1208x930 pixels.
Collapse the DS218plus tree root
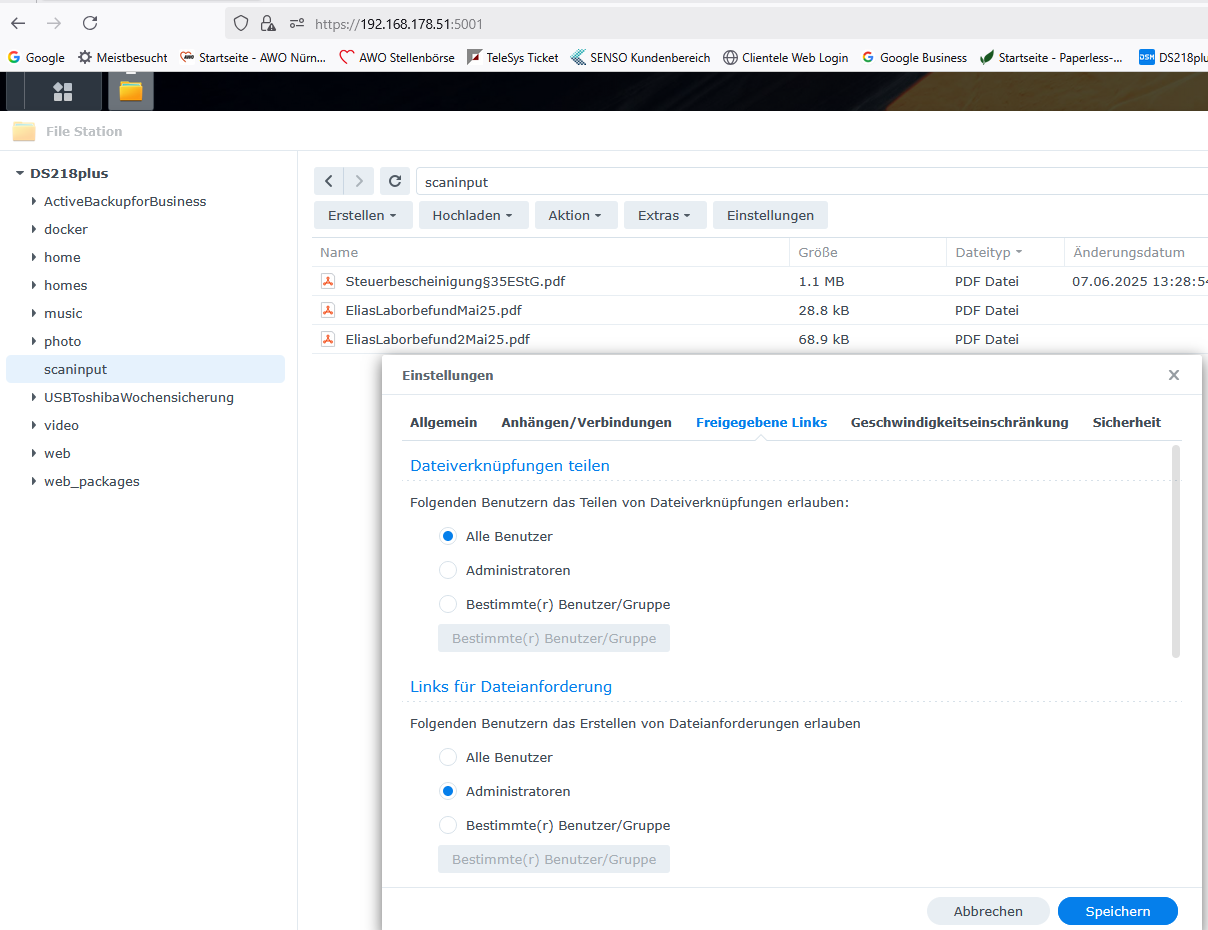pyautogui.click(x=19, y=173)
